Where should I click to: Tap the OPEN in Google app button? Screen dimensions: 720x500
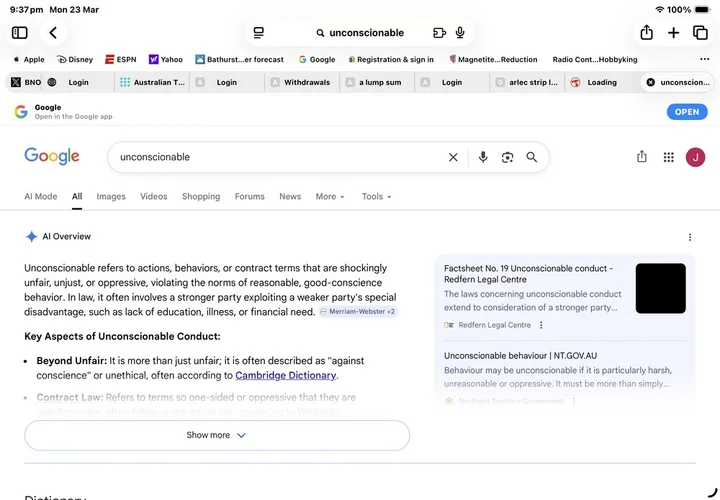(x=687, y=112)
